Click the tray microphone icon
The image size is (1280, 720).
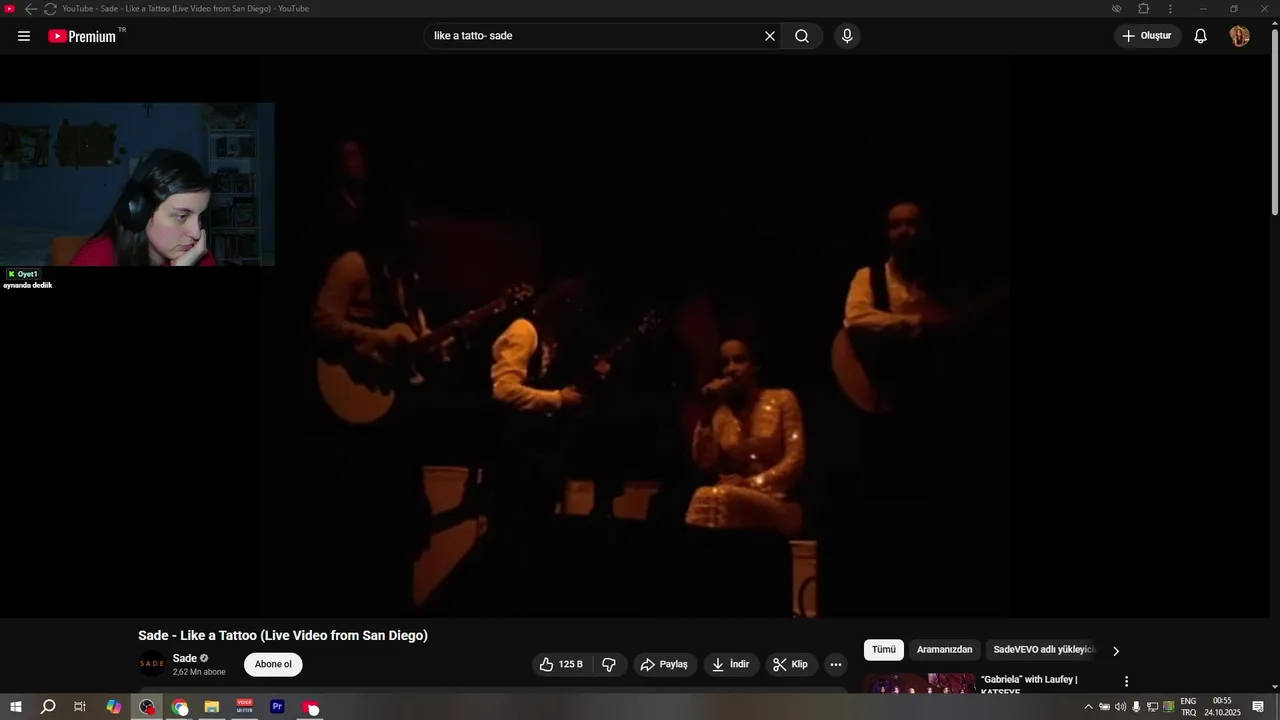[1136, 707]
